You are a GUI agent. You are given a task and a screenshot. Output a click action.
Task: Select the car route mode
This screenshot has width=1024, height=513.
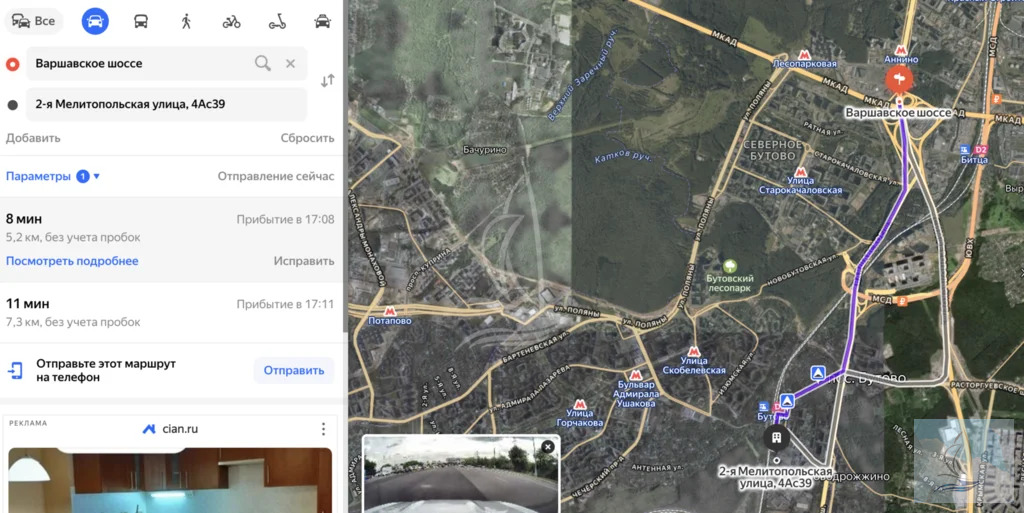pyautogui.click(x=95, y=21)
